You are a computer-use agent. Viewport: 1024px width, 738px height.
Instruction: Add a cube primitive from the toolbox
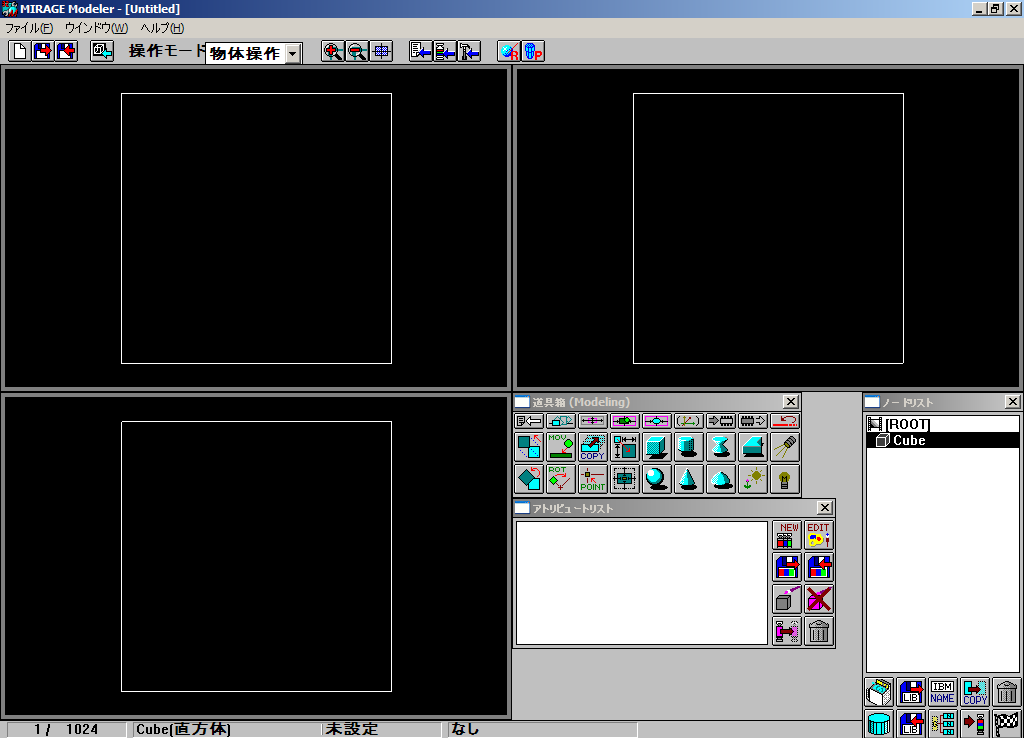656,447
